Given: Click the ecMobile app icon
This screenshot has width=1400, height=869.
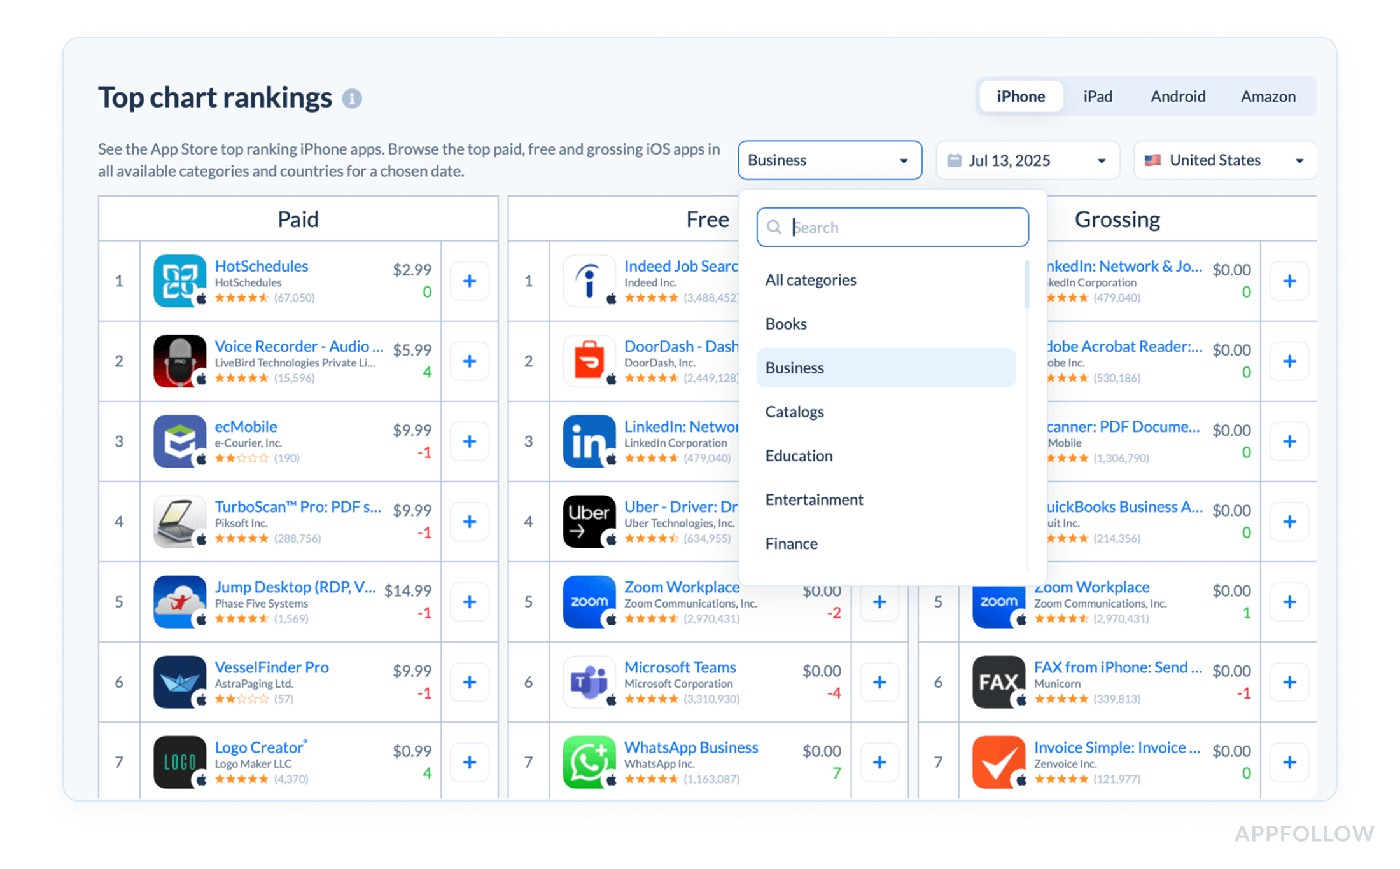Looking at the screenshot, I should 180,441.
